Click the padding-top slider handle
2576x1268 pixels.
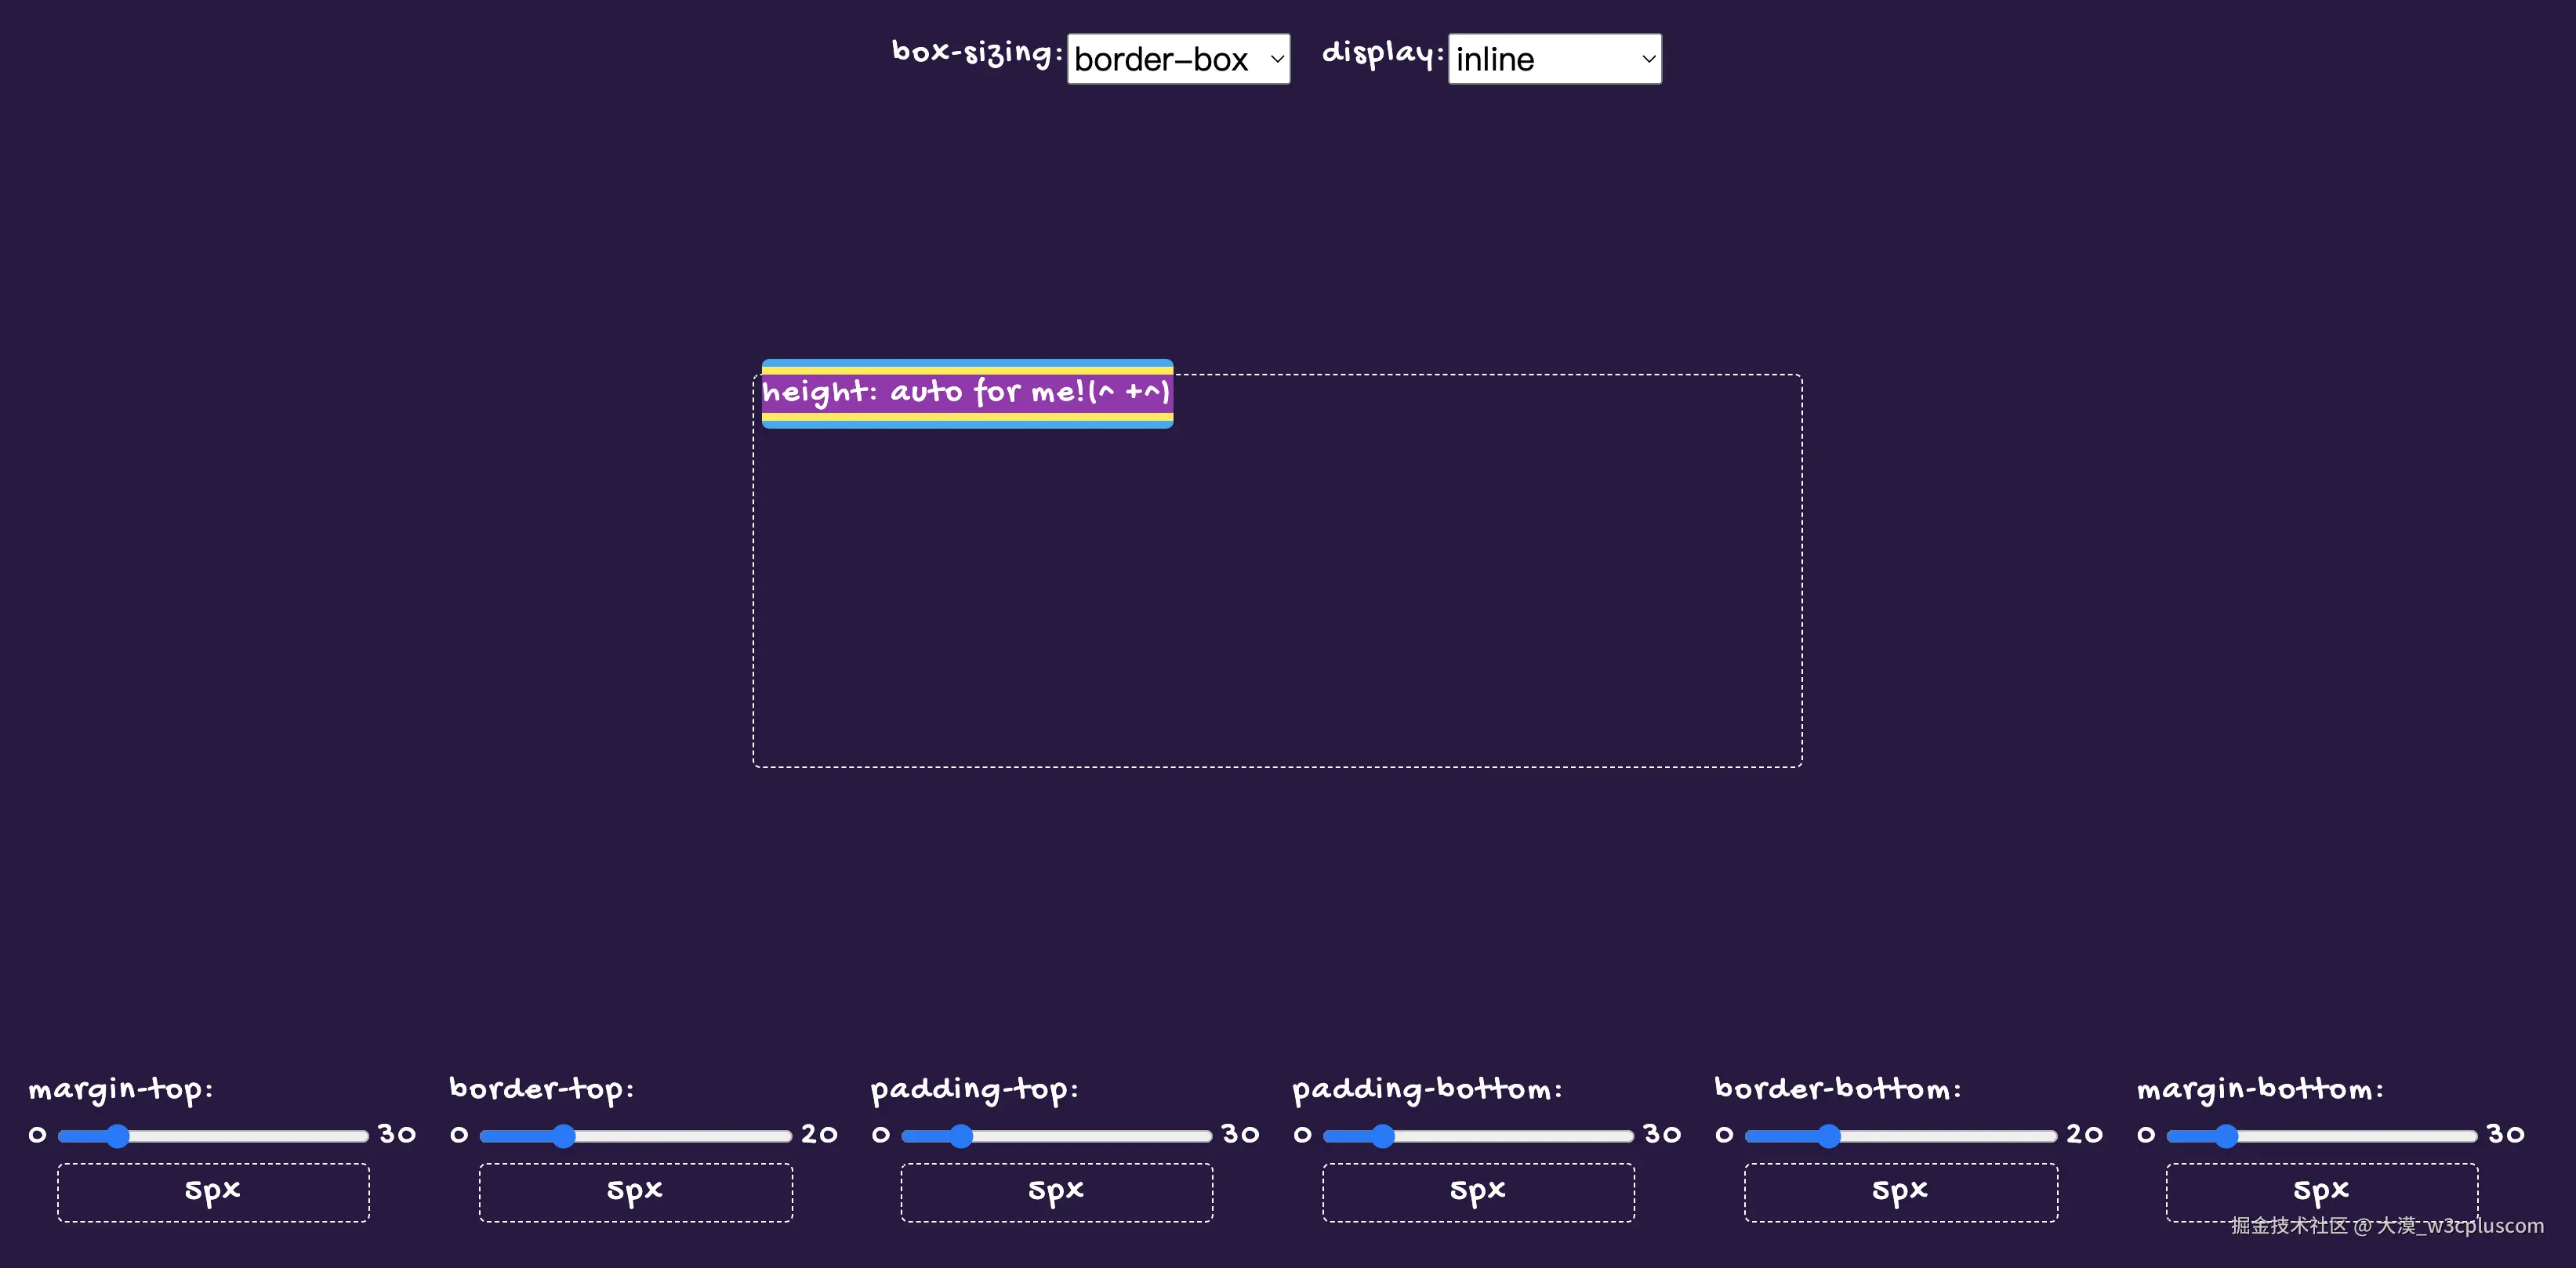pos(960,1136)
